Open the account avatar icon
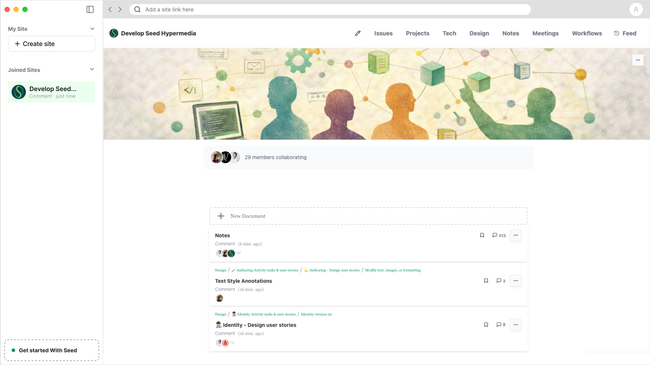 pos(636,9)
